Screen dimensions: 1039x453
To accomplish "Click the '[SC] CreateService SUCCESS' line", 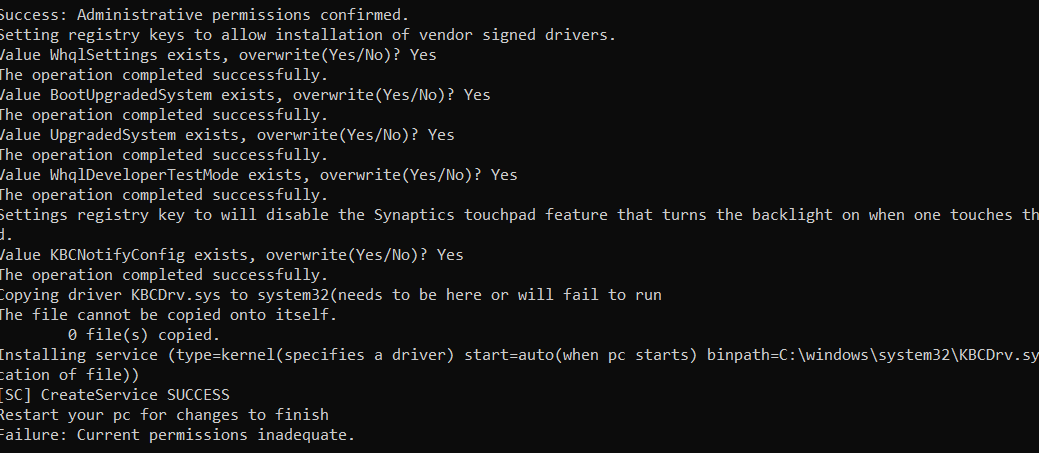I will (x=114, y=395).
